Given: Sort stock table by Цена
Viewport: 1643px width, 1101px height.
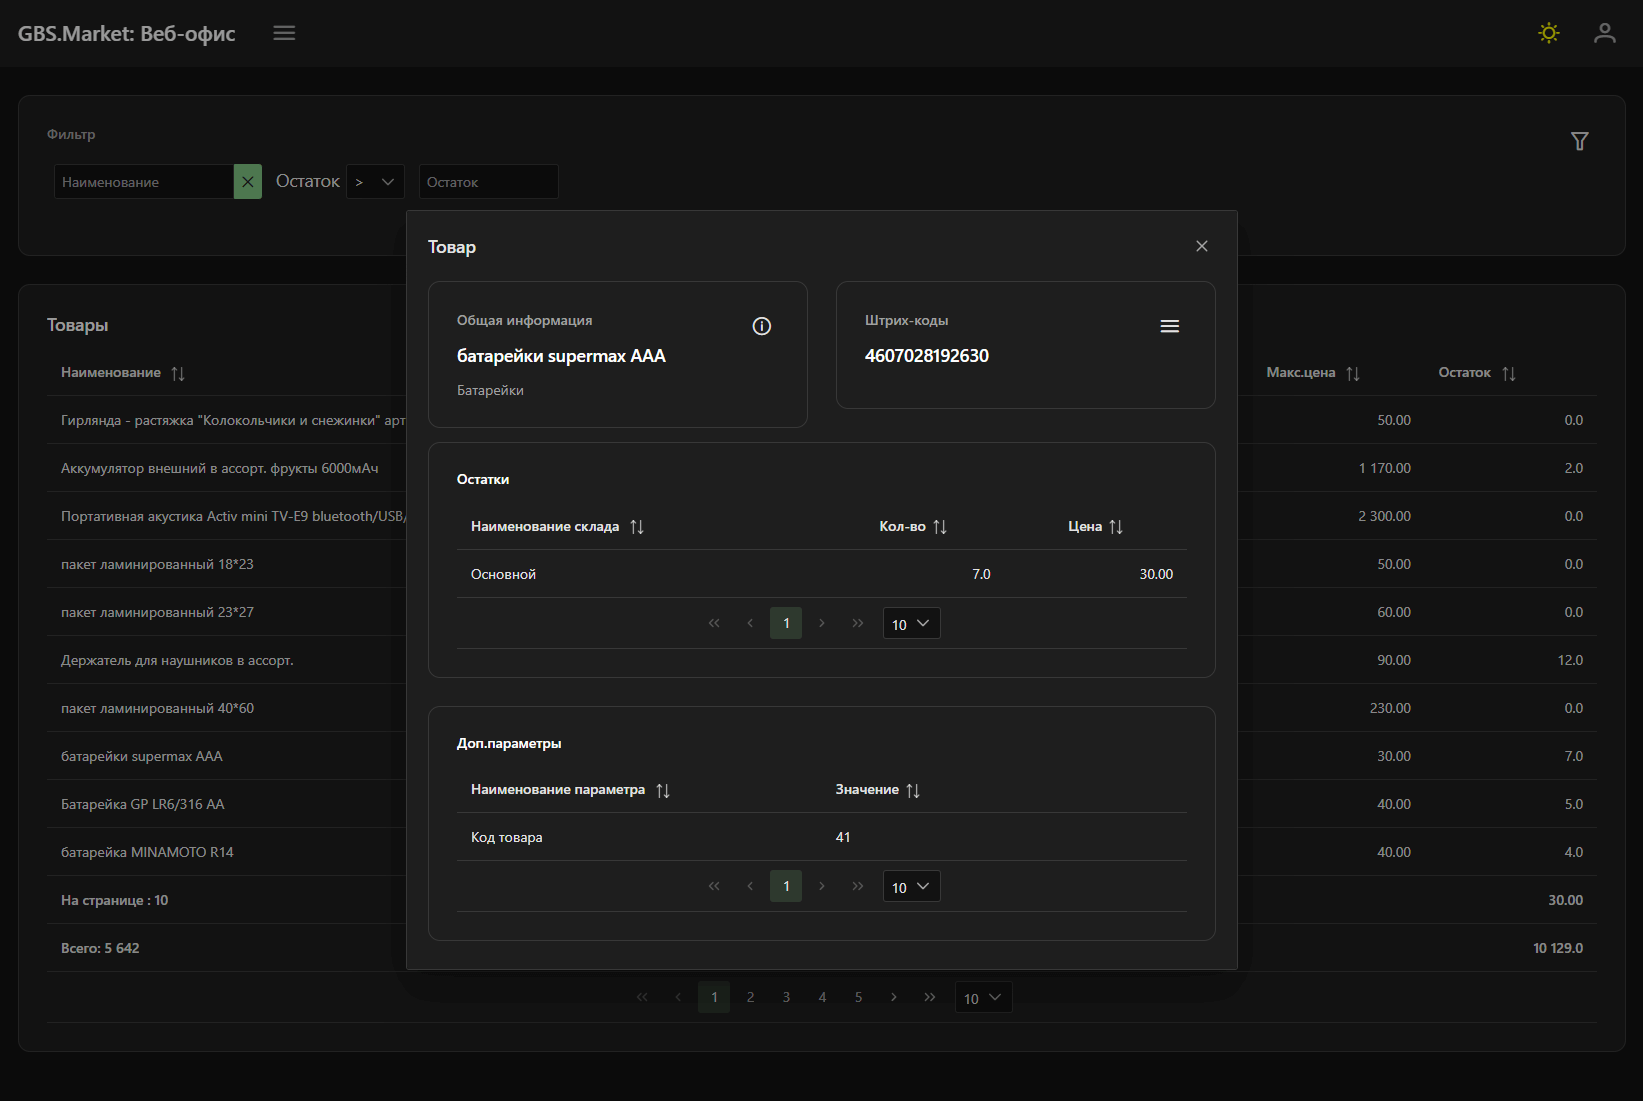Looking at the screenshot, I should coord(1115,527).
